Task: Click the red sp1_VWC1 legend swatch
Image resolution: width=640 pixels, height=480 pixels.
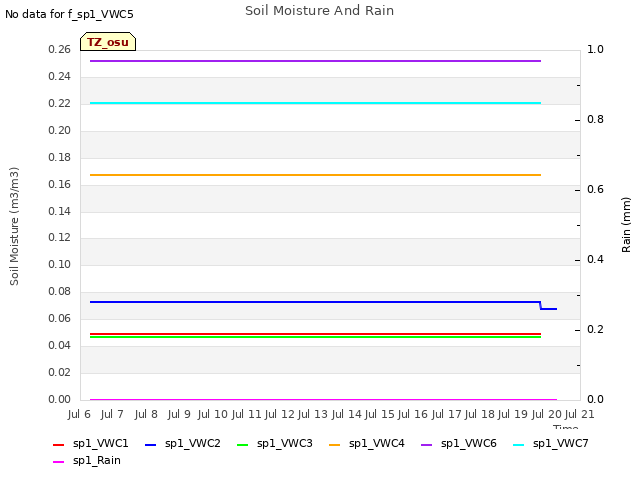Action: tap(58, 444)
